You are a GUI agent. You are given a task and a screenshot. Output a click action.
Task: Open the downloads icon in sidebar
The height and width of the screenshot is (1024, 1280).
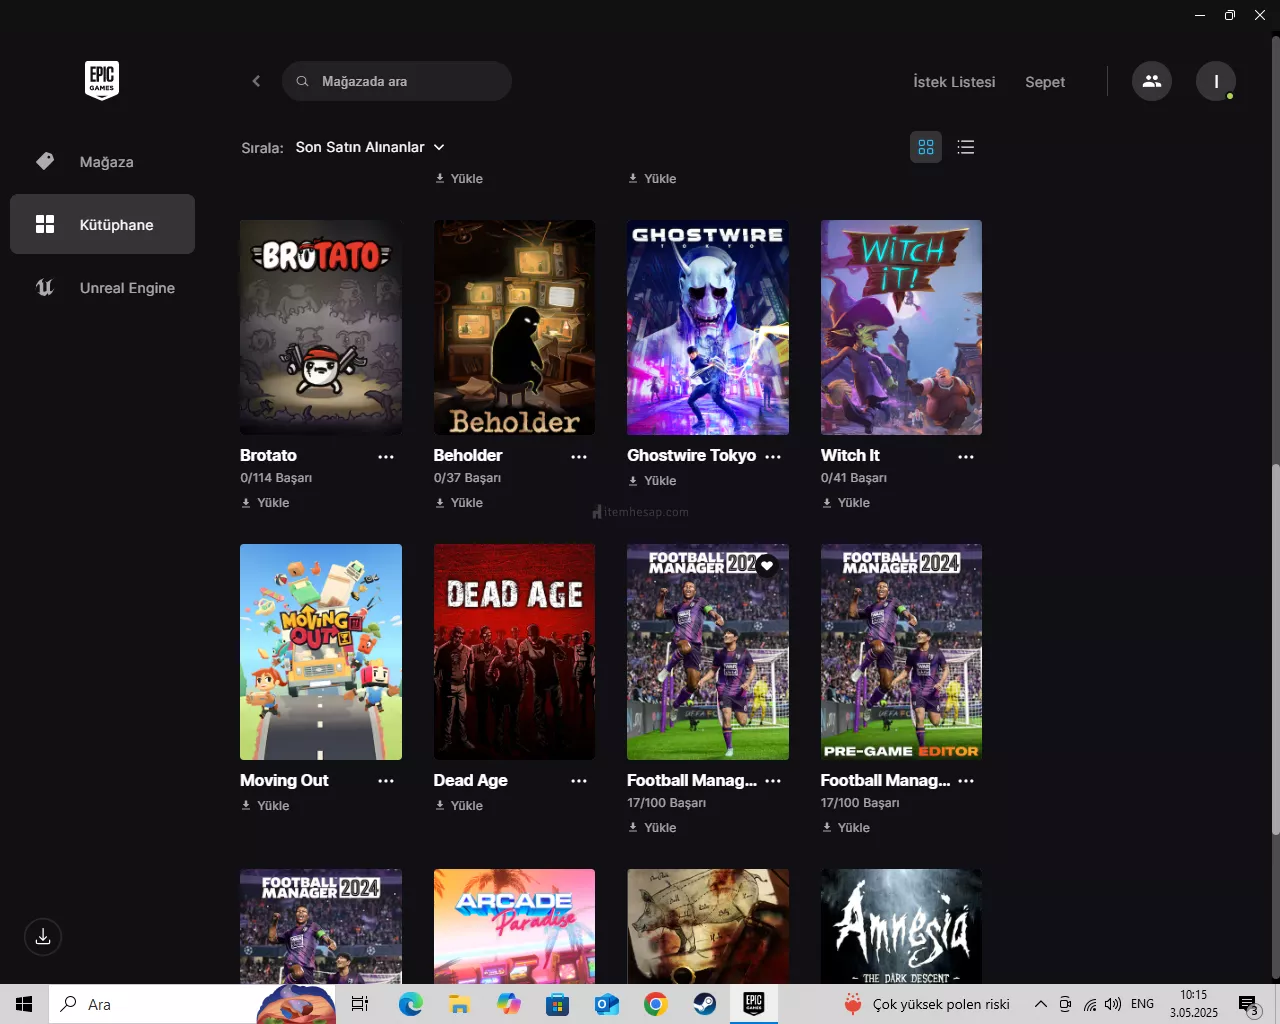pyautogui.click(x=43, y=937)
